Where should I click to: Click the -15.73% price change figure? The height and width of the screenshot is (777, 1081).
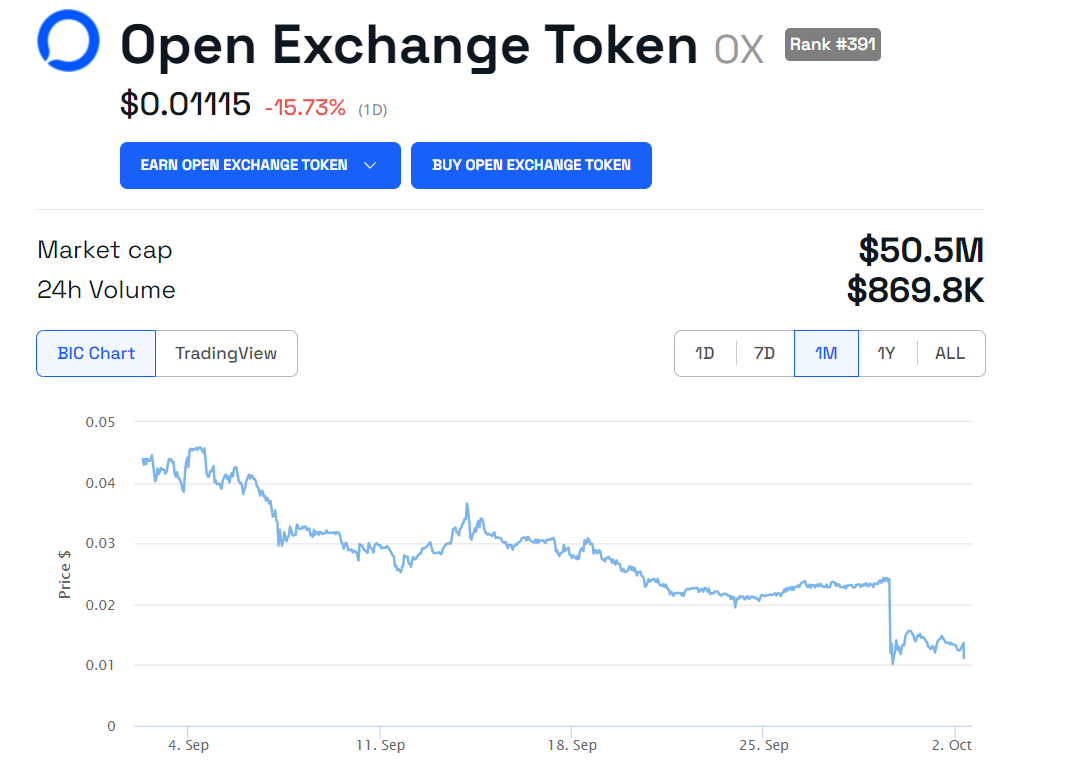(x=305, y=108)
